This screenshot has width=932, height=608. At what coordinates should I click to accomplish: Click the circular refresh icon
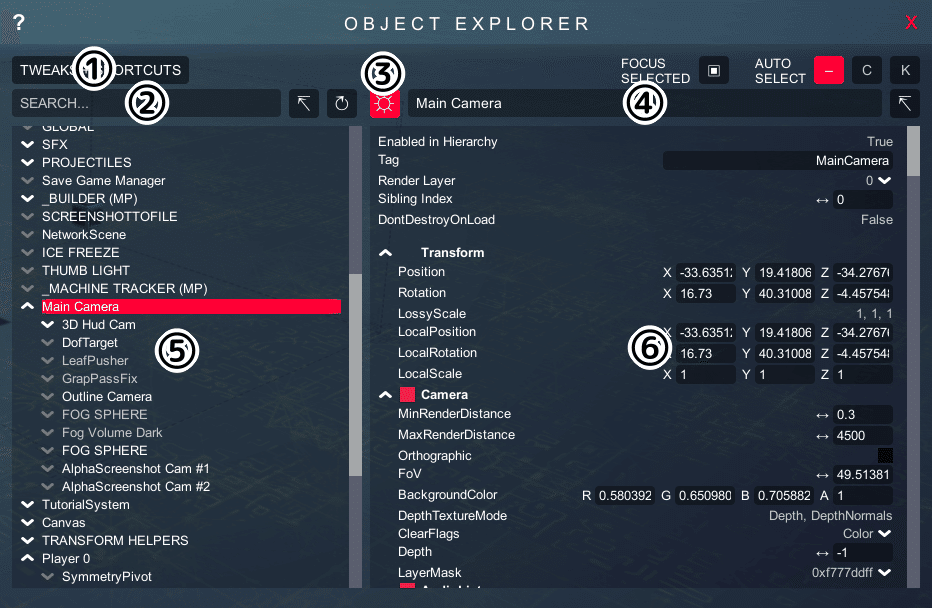click(x=342, y=103)
